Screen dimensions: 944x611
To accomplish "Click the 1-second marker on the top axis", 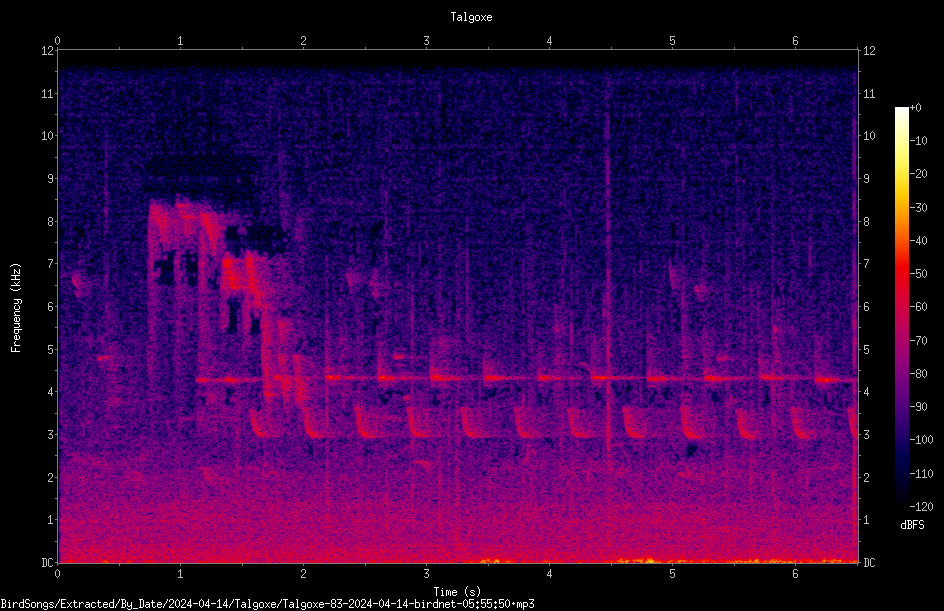I will [180, 41].
